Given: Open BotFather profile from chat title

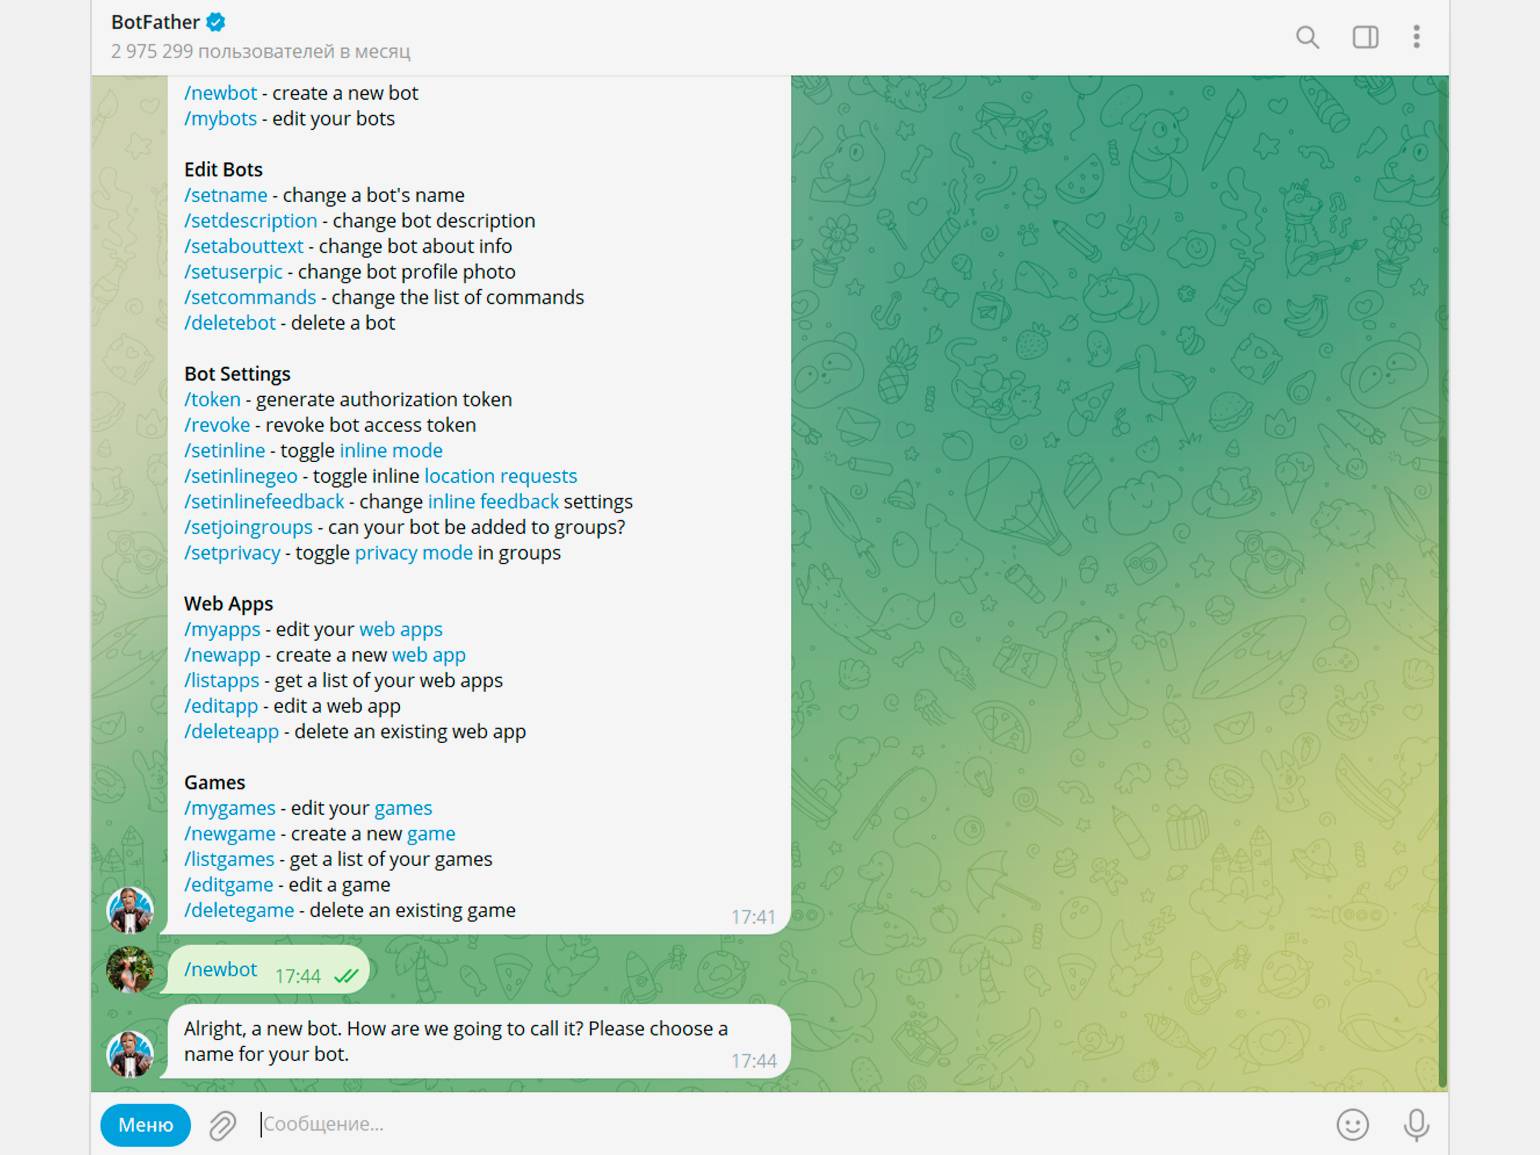Looking at the screenshot, I should tap(156, 22).
